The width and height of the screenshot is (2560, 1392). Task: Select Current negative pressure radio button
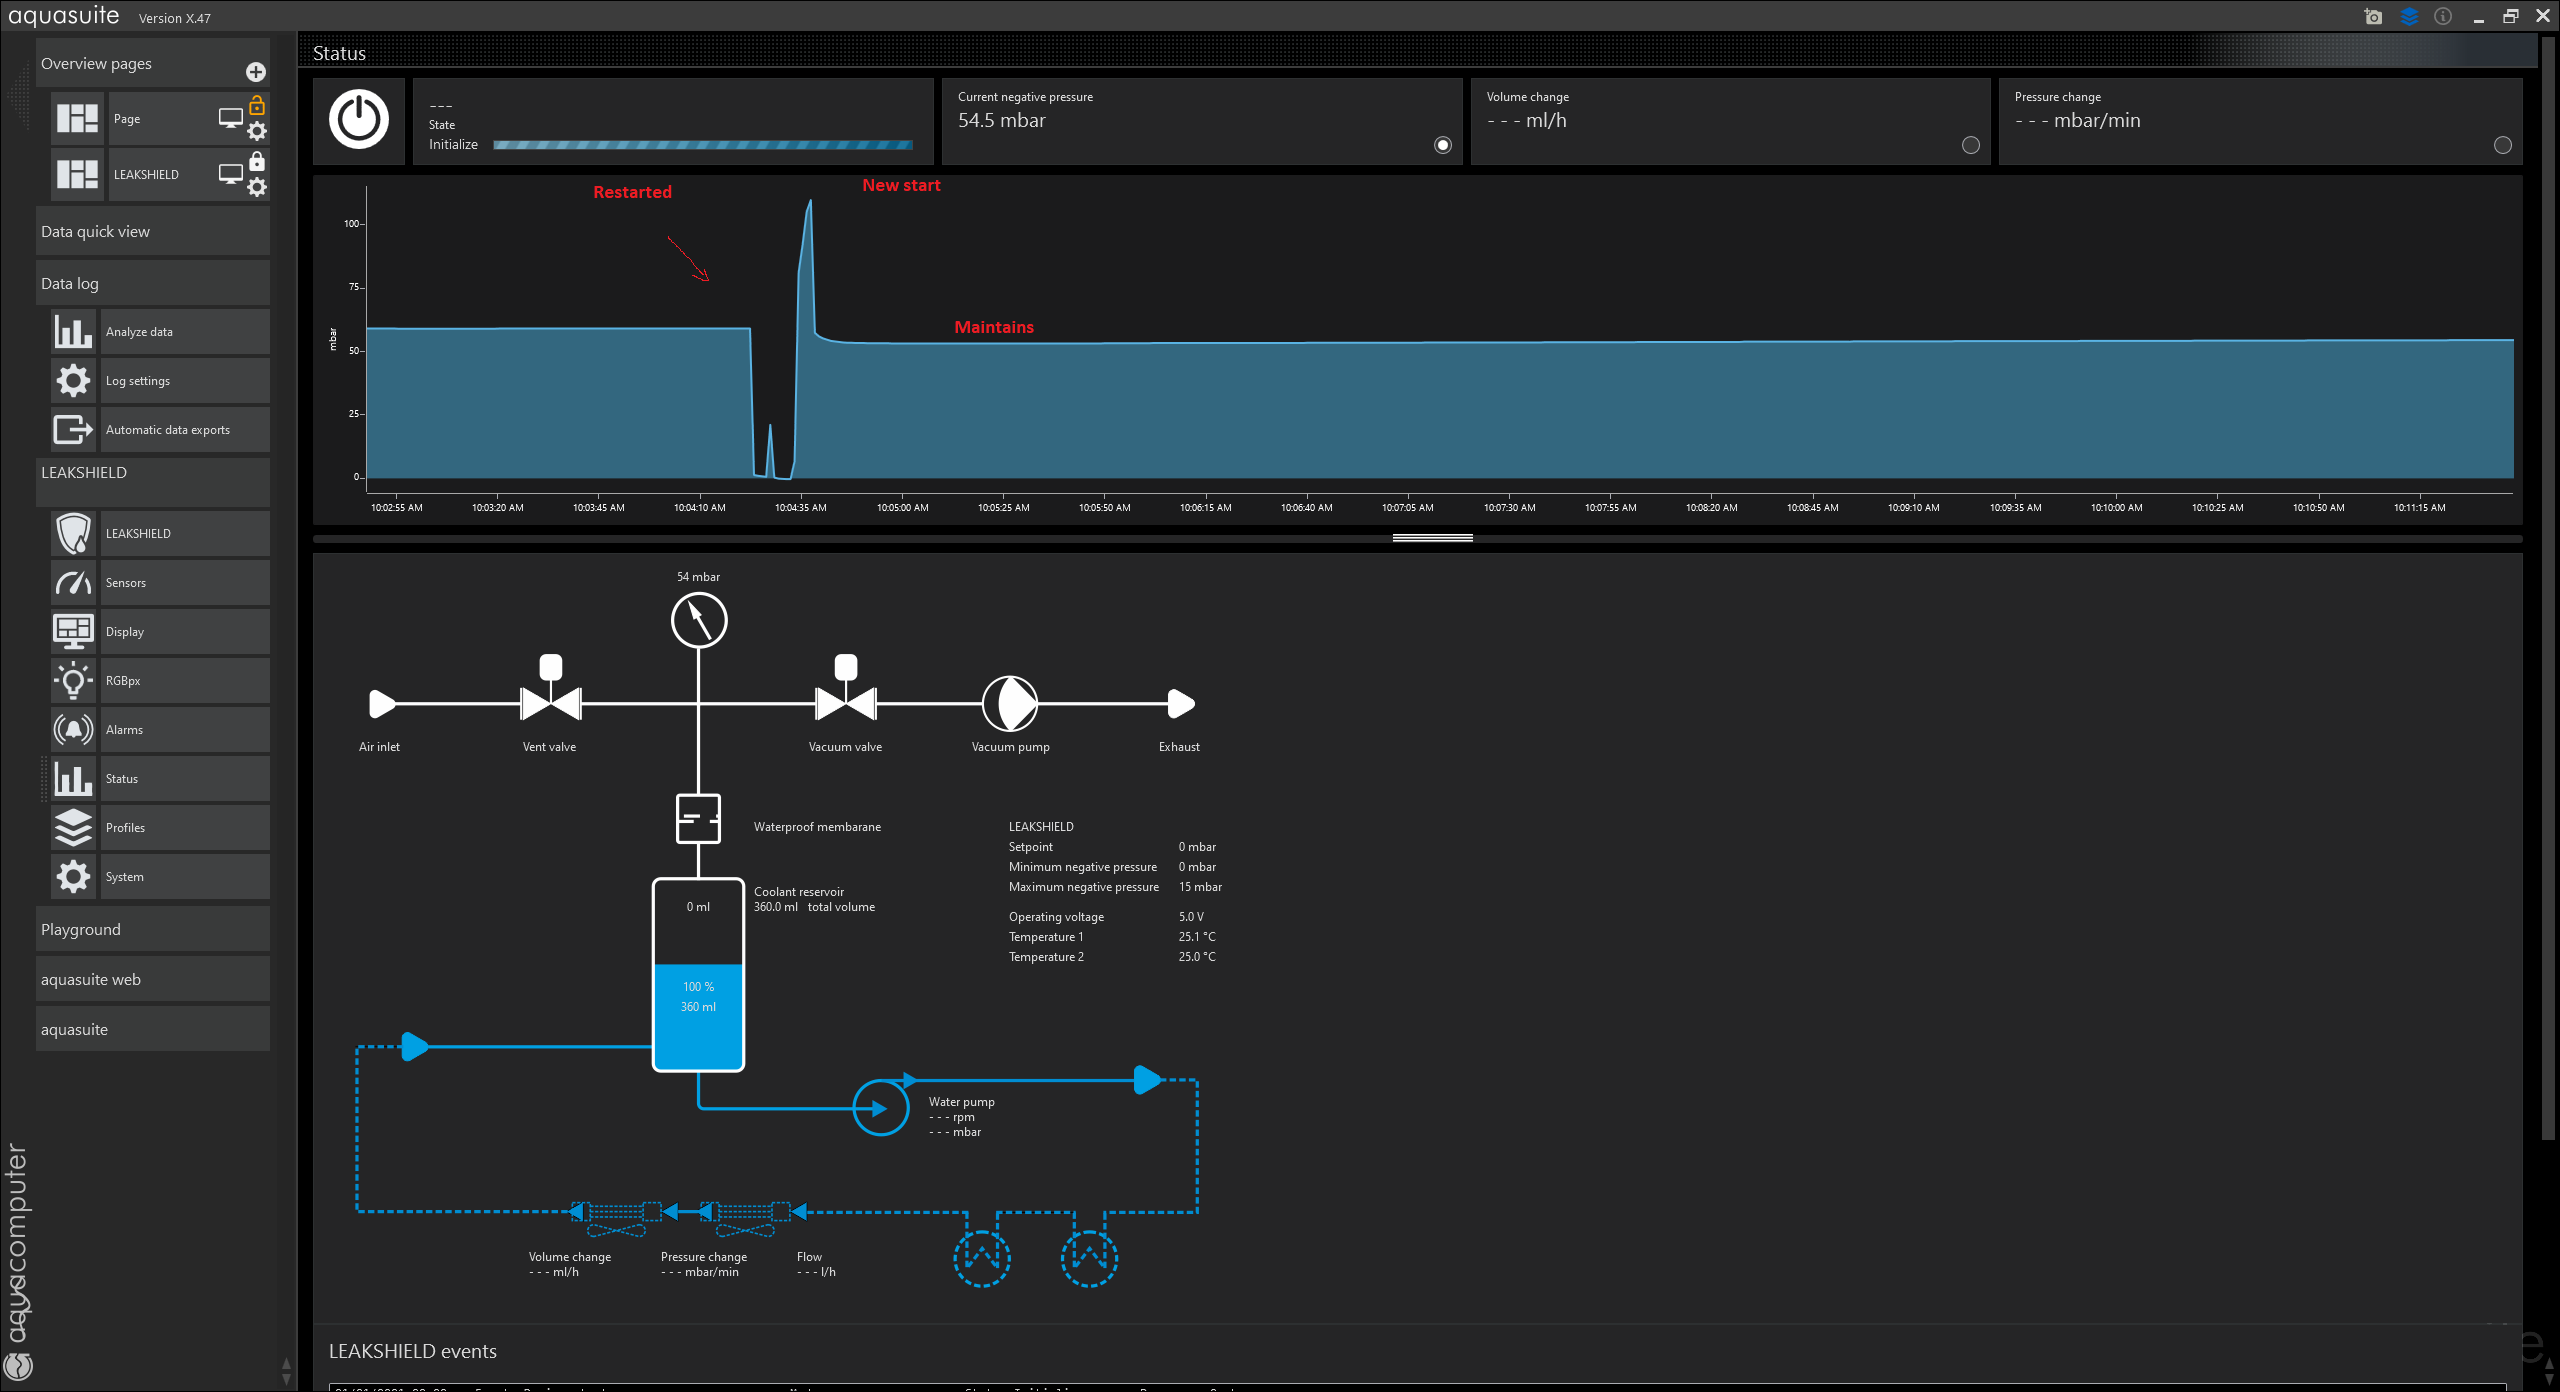pos(1442,145)
